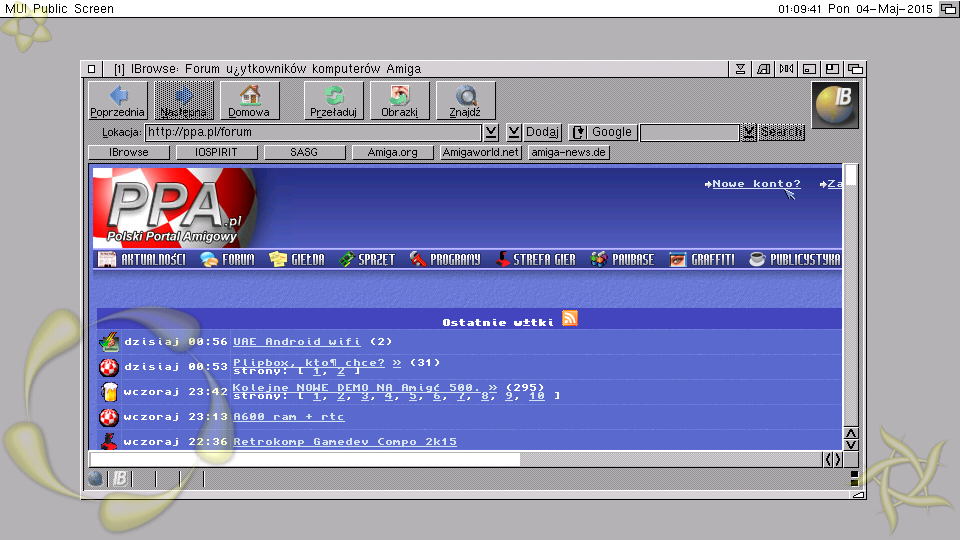
Task: Switch search engine with the Google cycle gadget
Action: (x=603, y=132)
